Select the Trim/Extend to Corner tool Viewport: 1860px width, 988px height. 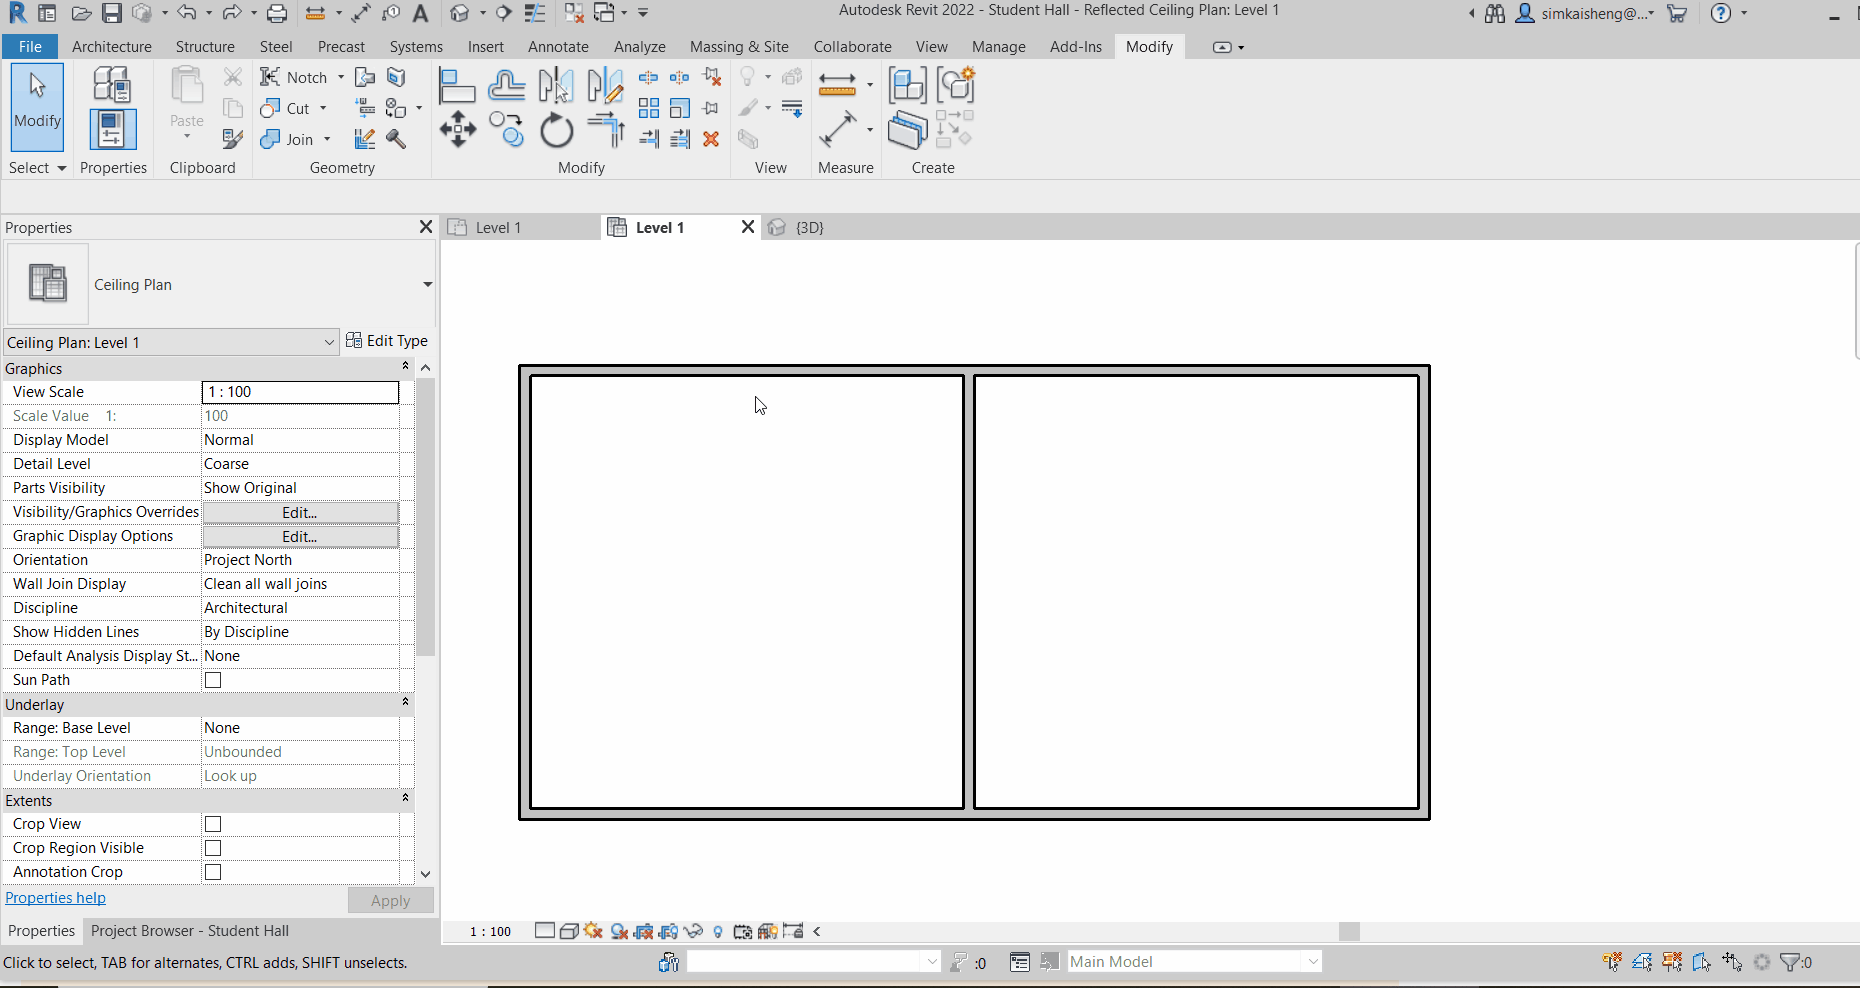(605, 130)
